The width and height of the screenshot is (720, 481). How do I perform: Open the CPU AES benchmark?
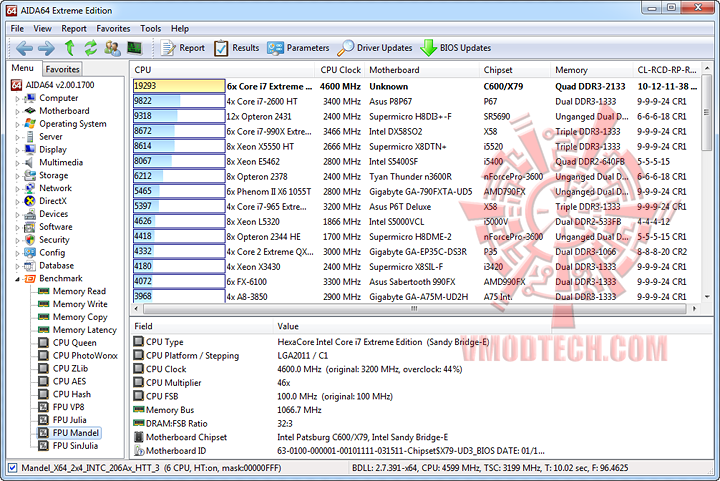[x=69, y=381]
